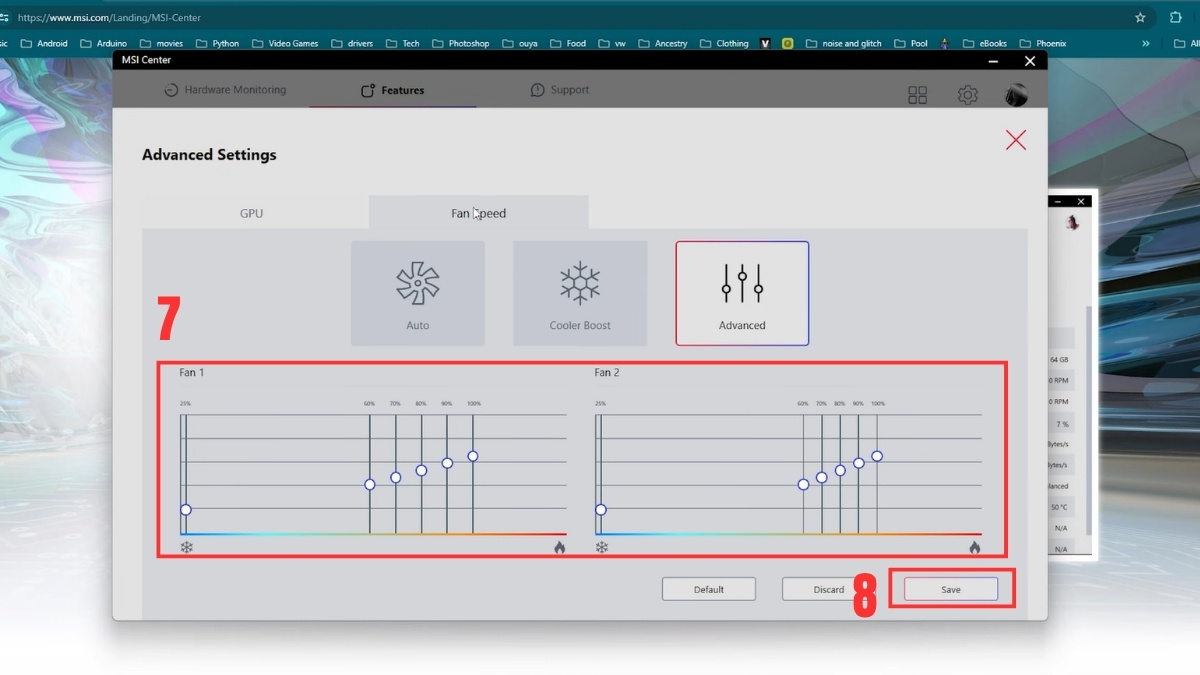The image size is (1200, 675).
Task: Click Fan 1 100% slider handle
Action: [x=473, y=456]
